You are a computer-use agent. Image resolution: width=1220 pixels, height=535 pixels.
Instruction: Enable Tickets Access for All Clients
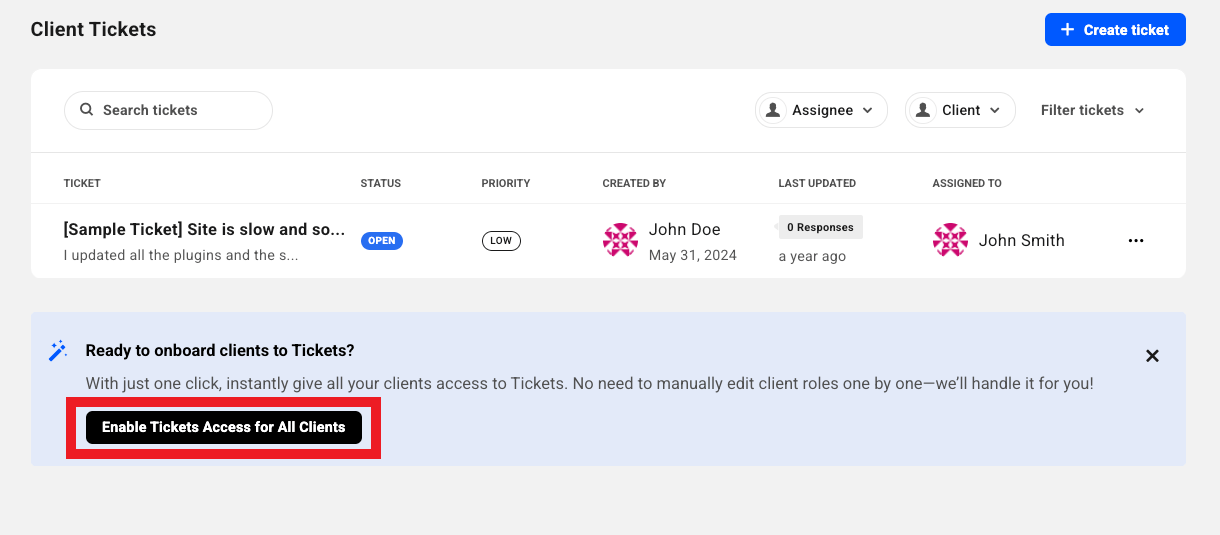pos(224,427)
